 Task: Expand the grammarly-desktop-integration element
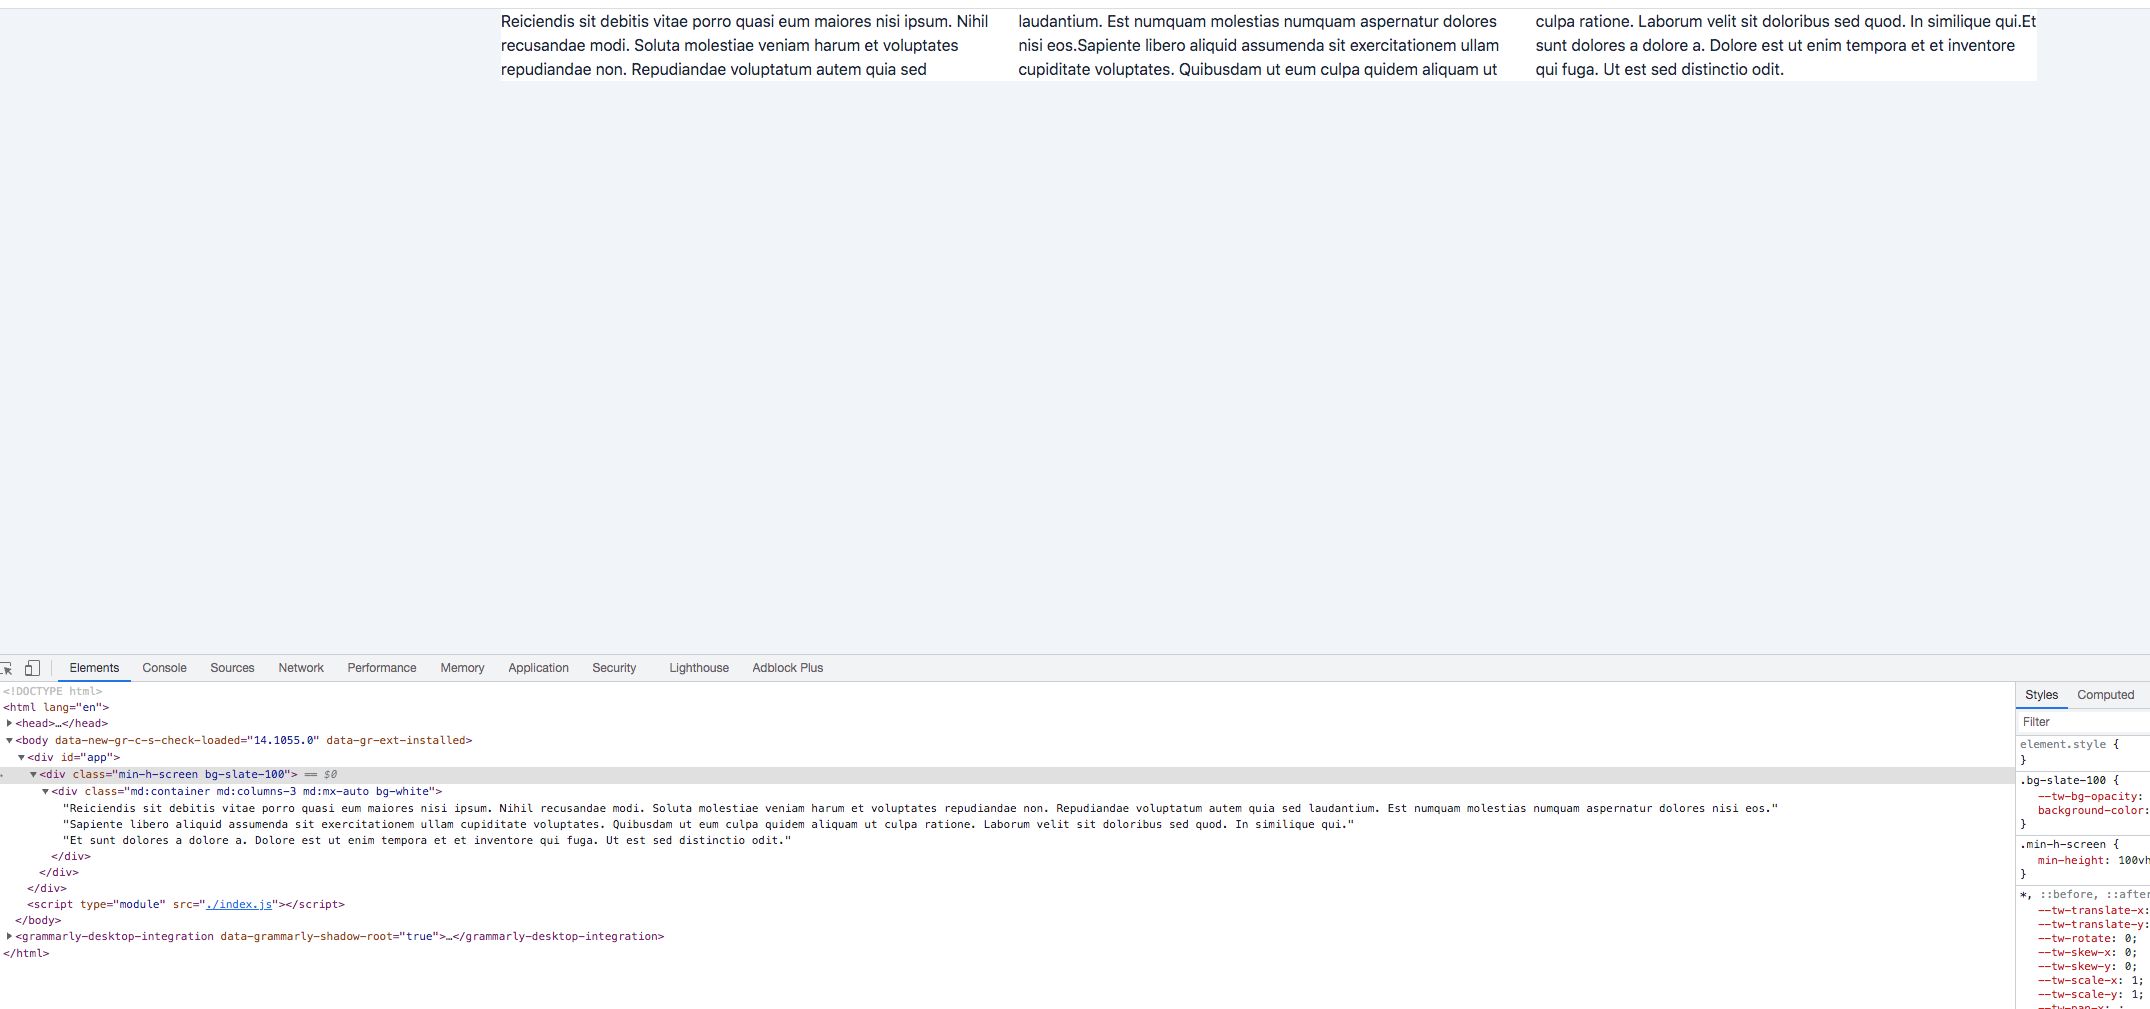tap(9, 936)
